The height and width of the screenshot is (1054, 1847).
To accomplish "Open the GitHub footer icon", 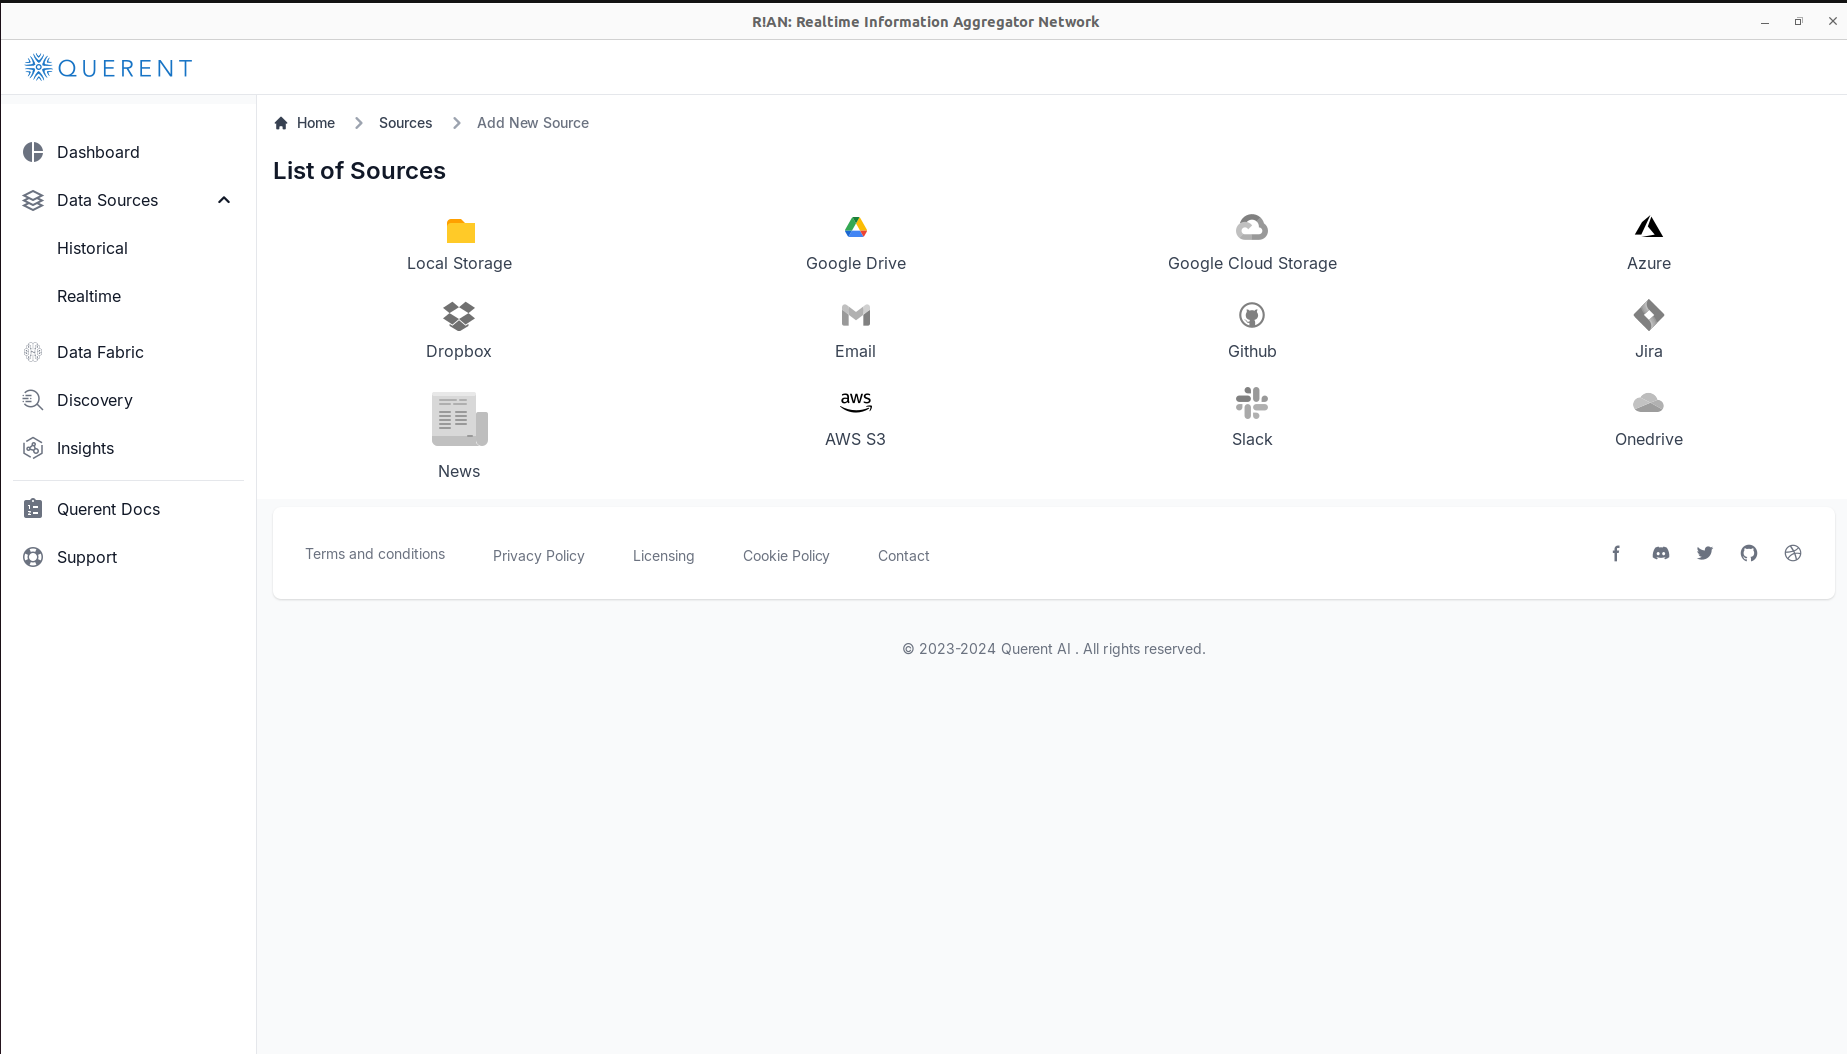I will [1749, 553].
